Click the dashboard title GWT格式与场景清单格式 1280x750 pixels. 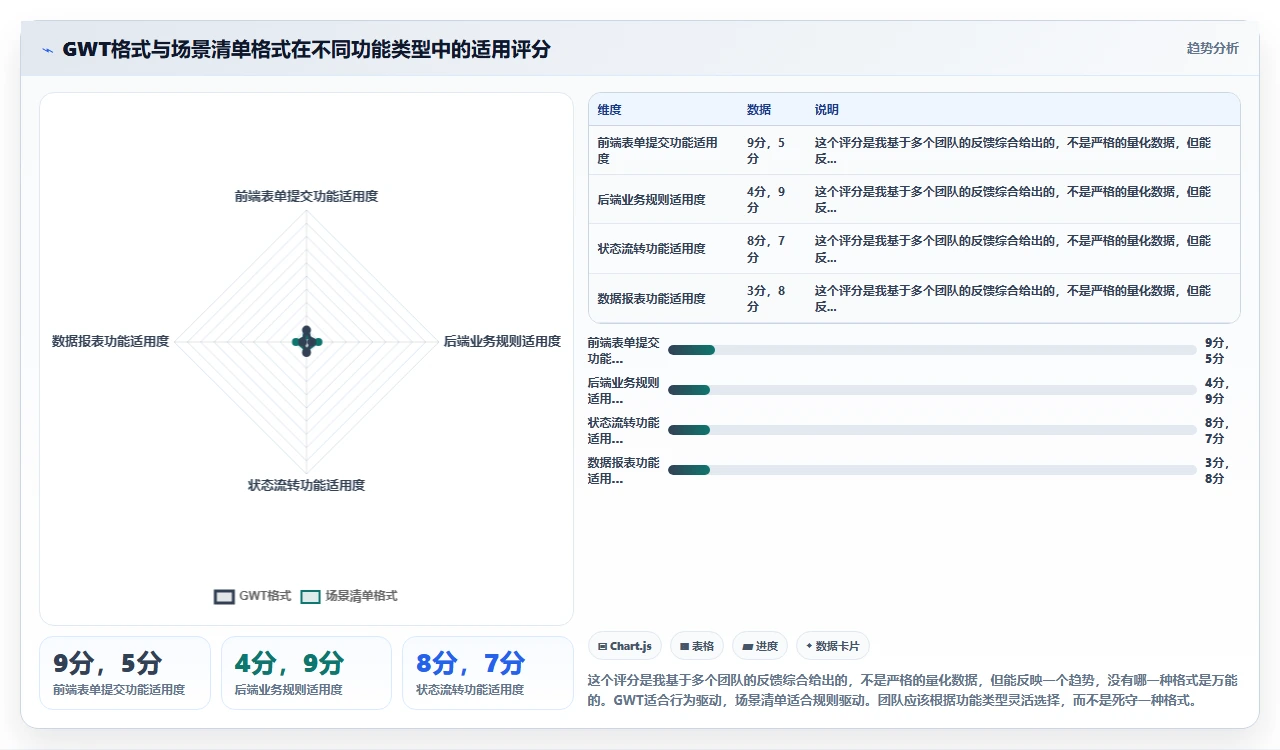306,49
